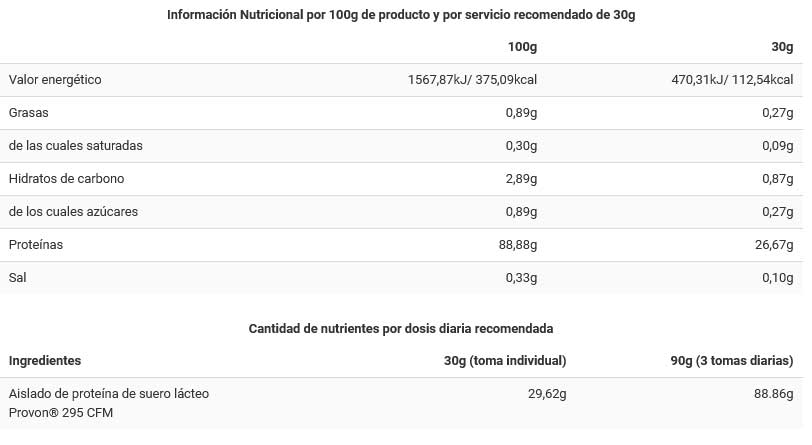
Task: Click the de las cuales saturadas label
Action: pyautogui.click(x=75, y=146)
